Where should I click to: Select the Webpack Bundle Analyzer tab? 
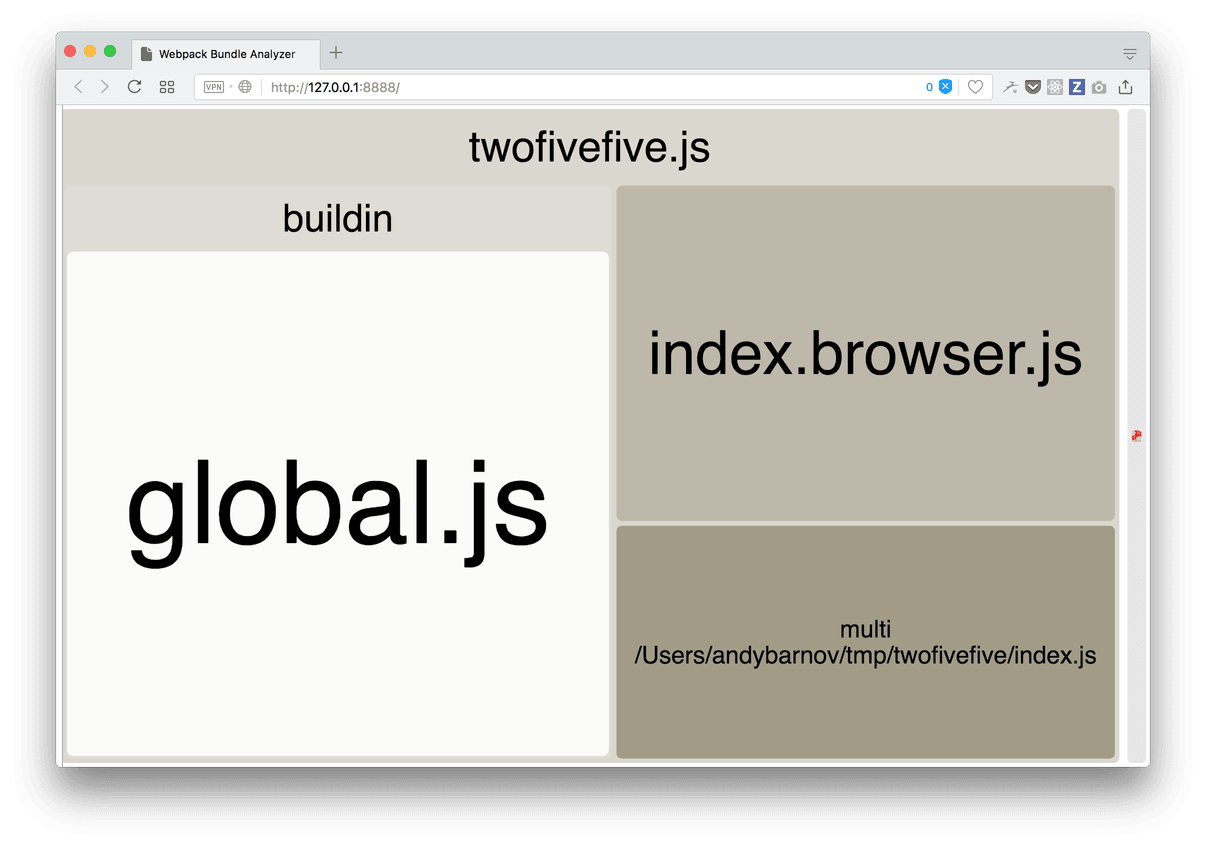226,54
